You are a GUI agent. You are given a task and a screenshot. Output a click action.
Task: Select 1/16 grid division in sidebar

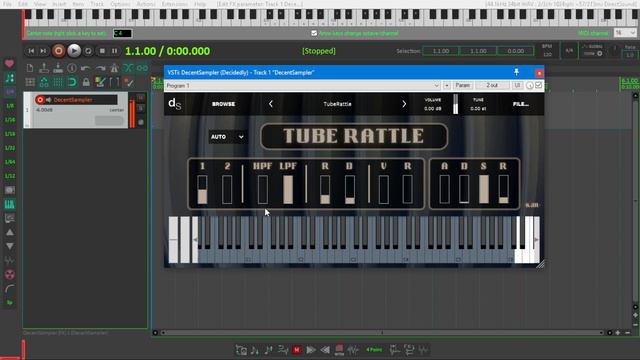point(9,120)
